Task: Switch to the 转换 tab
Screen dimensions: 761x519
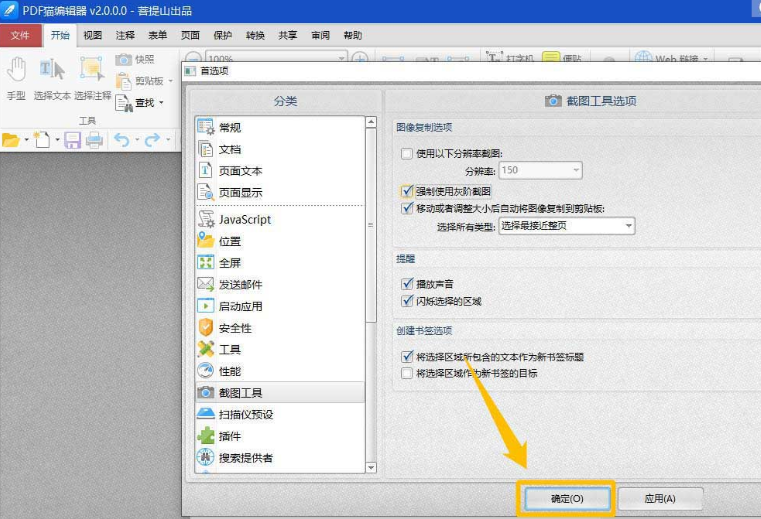Action: 255,35
